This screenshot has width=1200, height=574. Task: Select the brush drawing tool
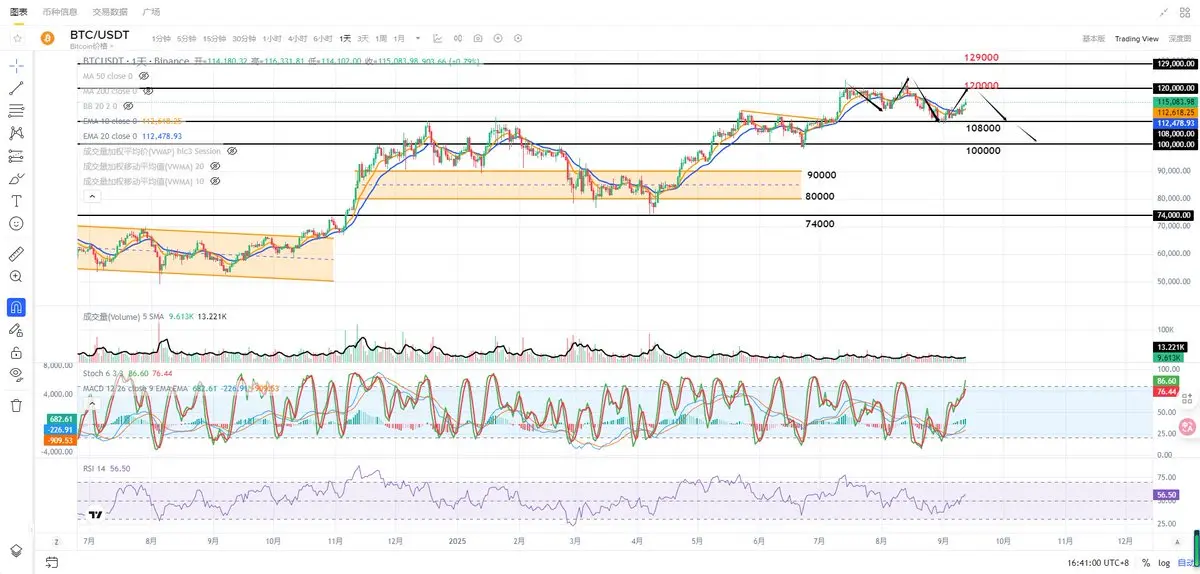click(x=16, y=179)
